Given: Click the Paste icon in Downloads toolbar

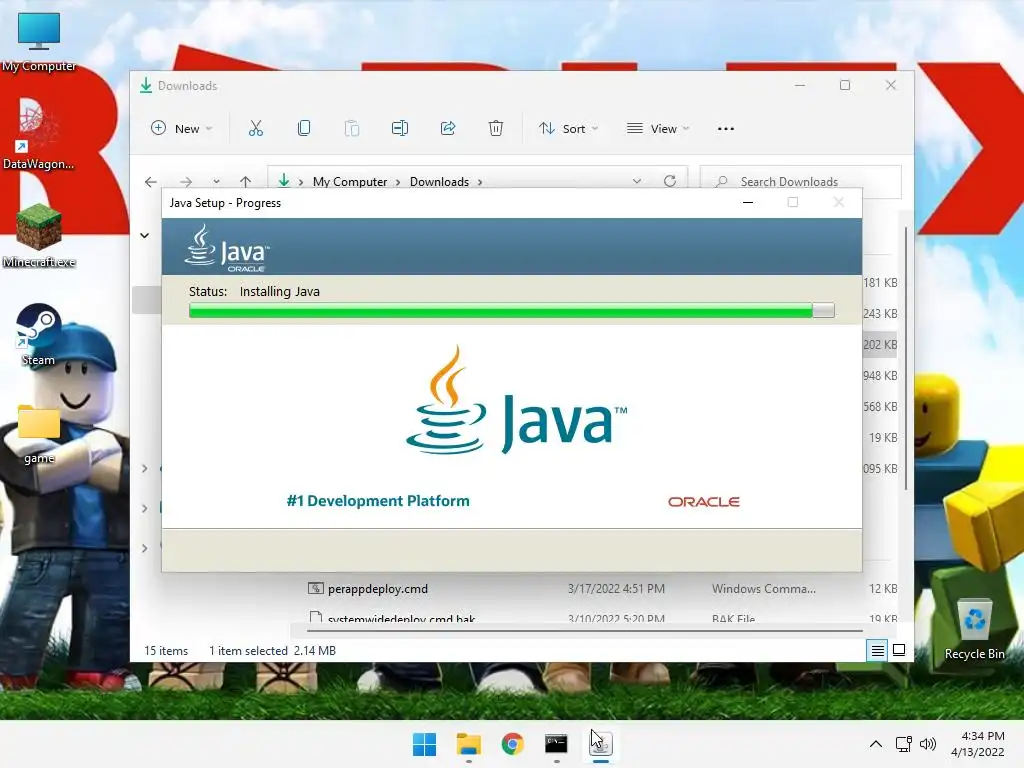Looking at the screenshot, I should [x=351, y=129].
